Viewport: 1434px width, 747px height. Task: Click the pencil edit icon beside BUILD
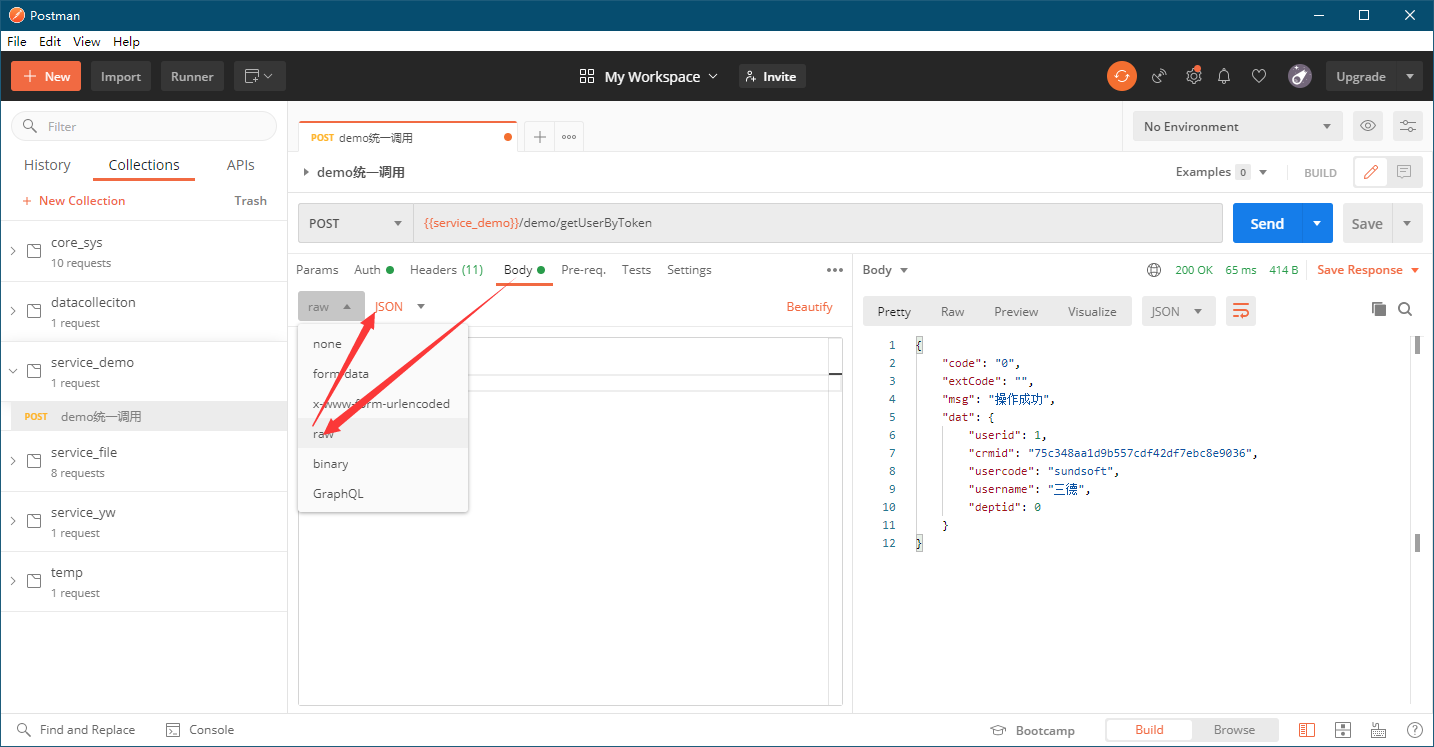pyautogui.click(x=1371, y=172)
